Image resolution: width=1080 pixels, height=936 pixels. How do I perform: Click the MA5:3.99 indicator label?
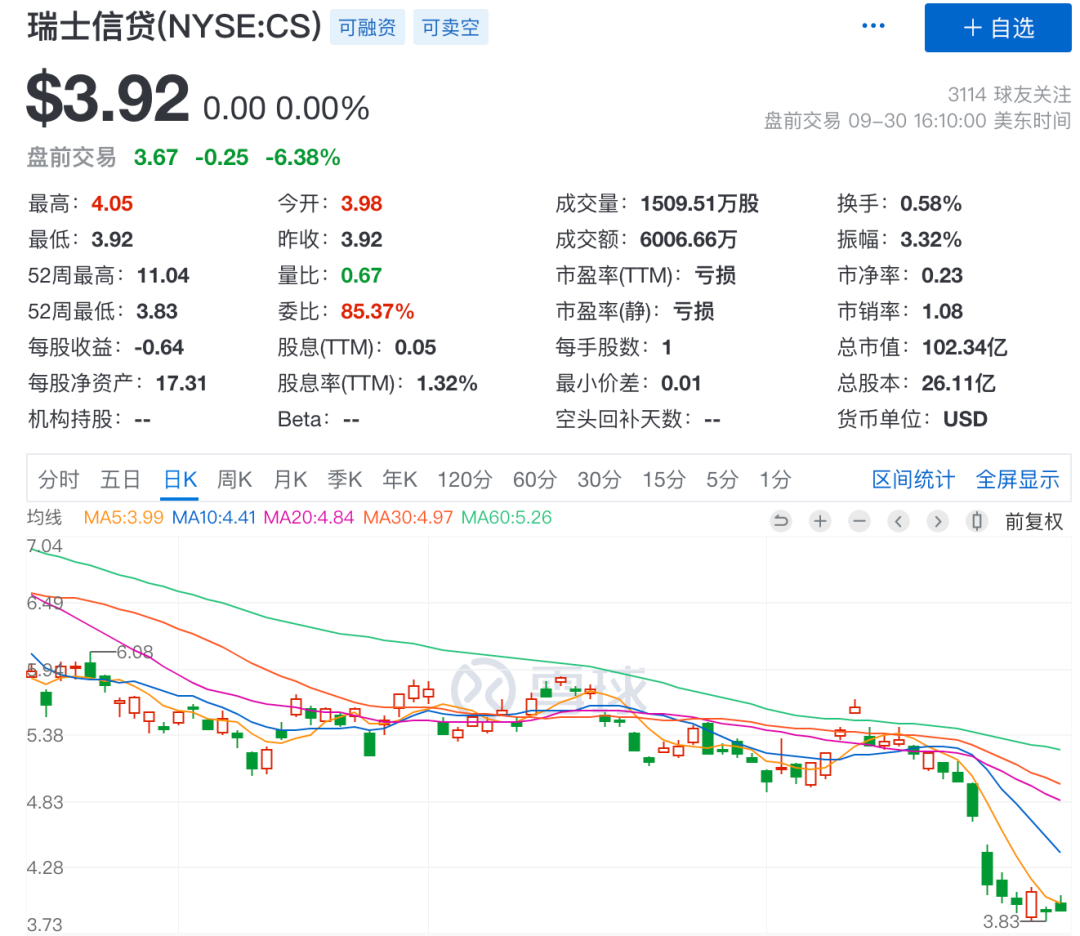pyautogui.click(x=123, y=517)
